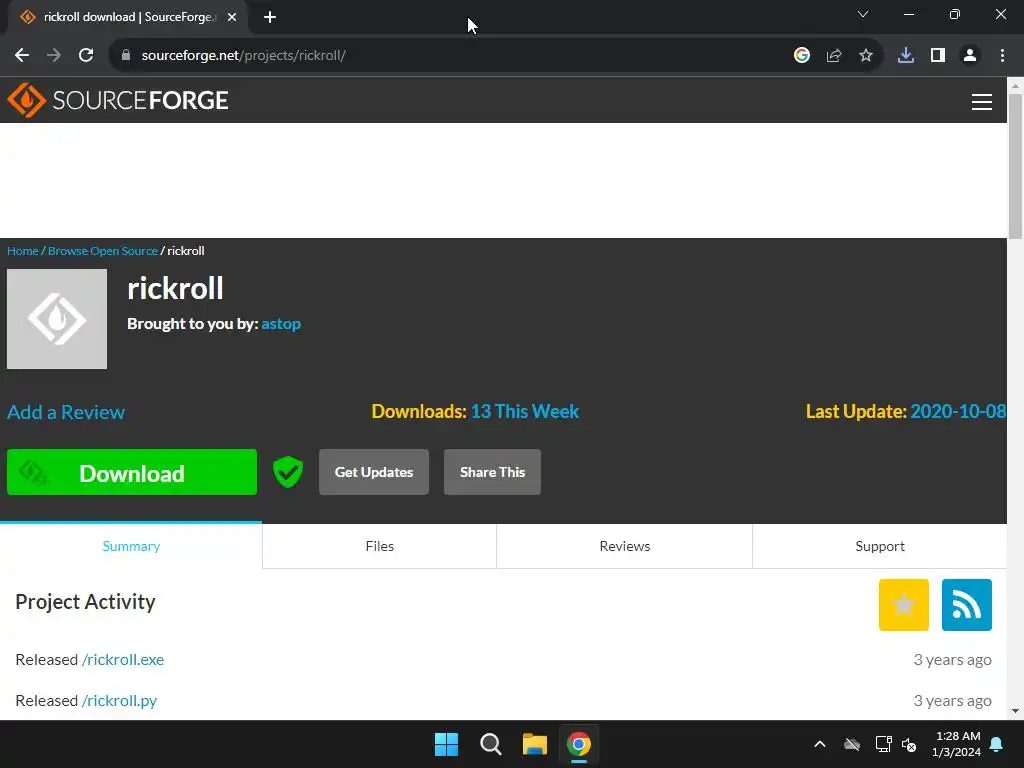Go to Home breadcrumb link
1024x768 pixels.
23,251
